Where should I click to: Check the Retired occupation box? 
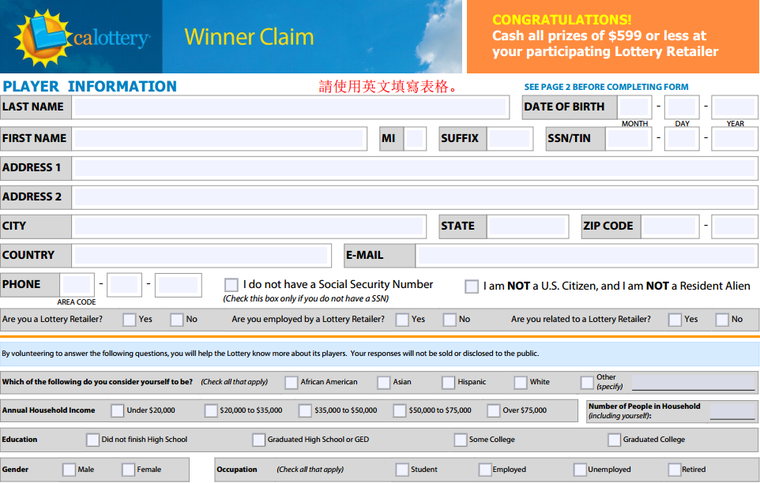(x=674, y=470)
